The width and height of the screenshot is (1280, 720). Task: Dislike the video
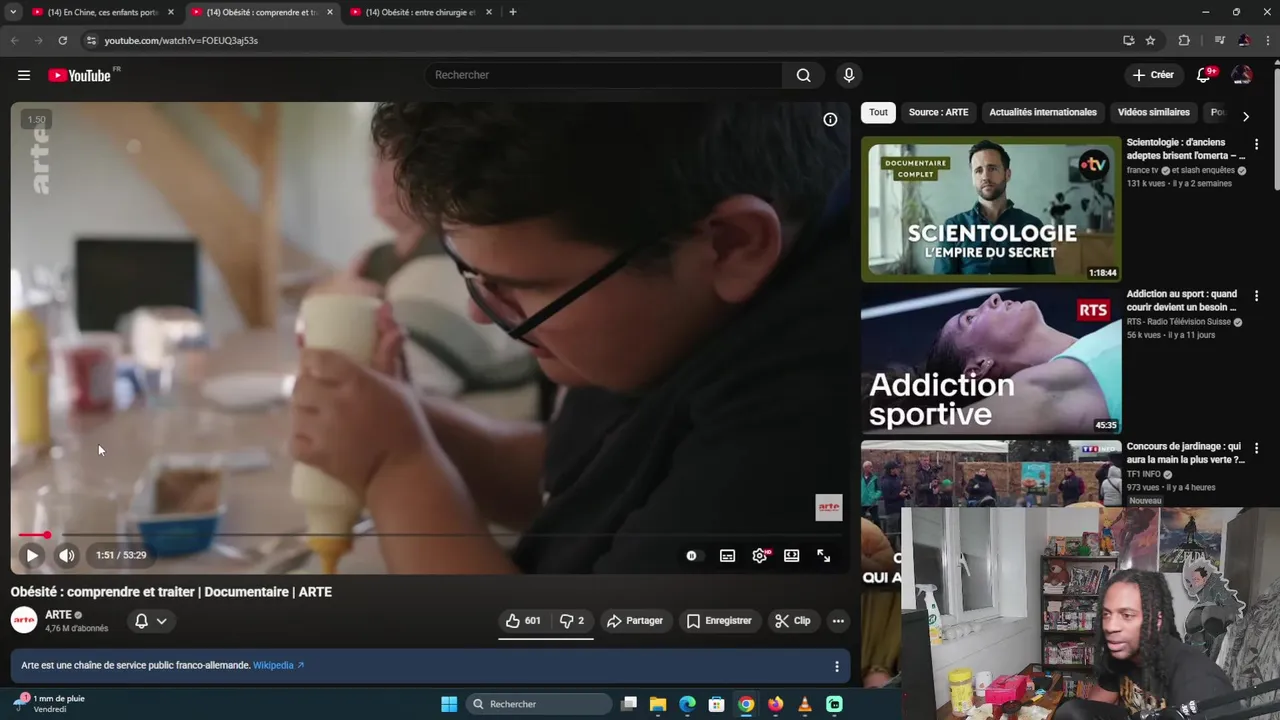[572, 621]
